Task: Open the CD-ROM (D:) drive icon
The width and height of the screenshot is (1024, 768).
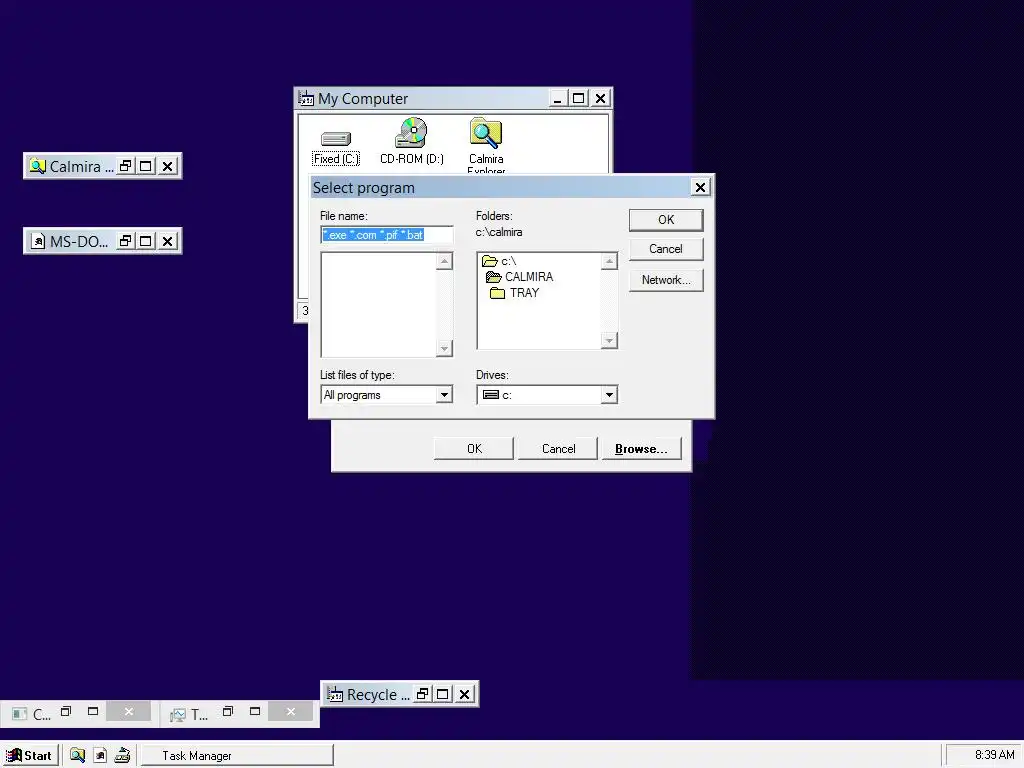Action: 411,142
